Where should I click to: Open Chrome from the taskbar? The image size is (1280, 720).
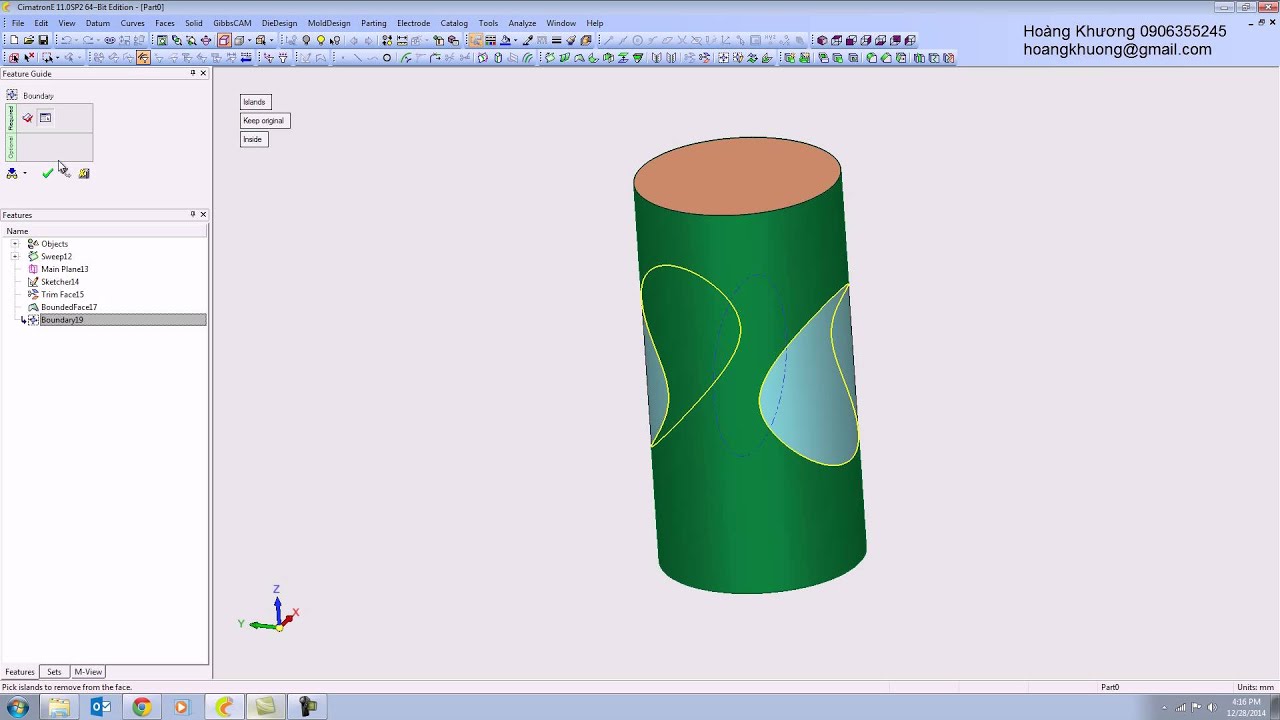141,707
